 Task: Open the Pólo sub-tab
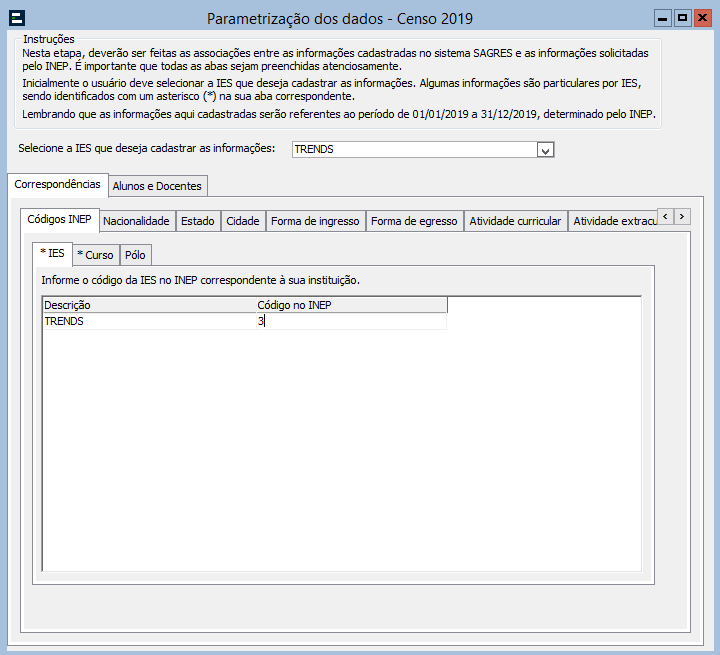[135, 255]
